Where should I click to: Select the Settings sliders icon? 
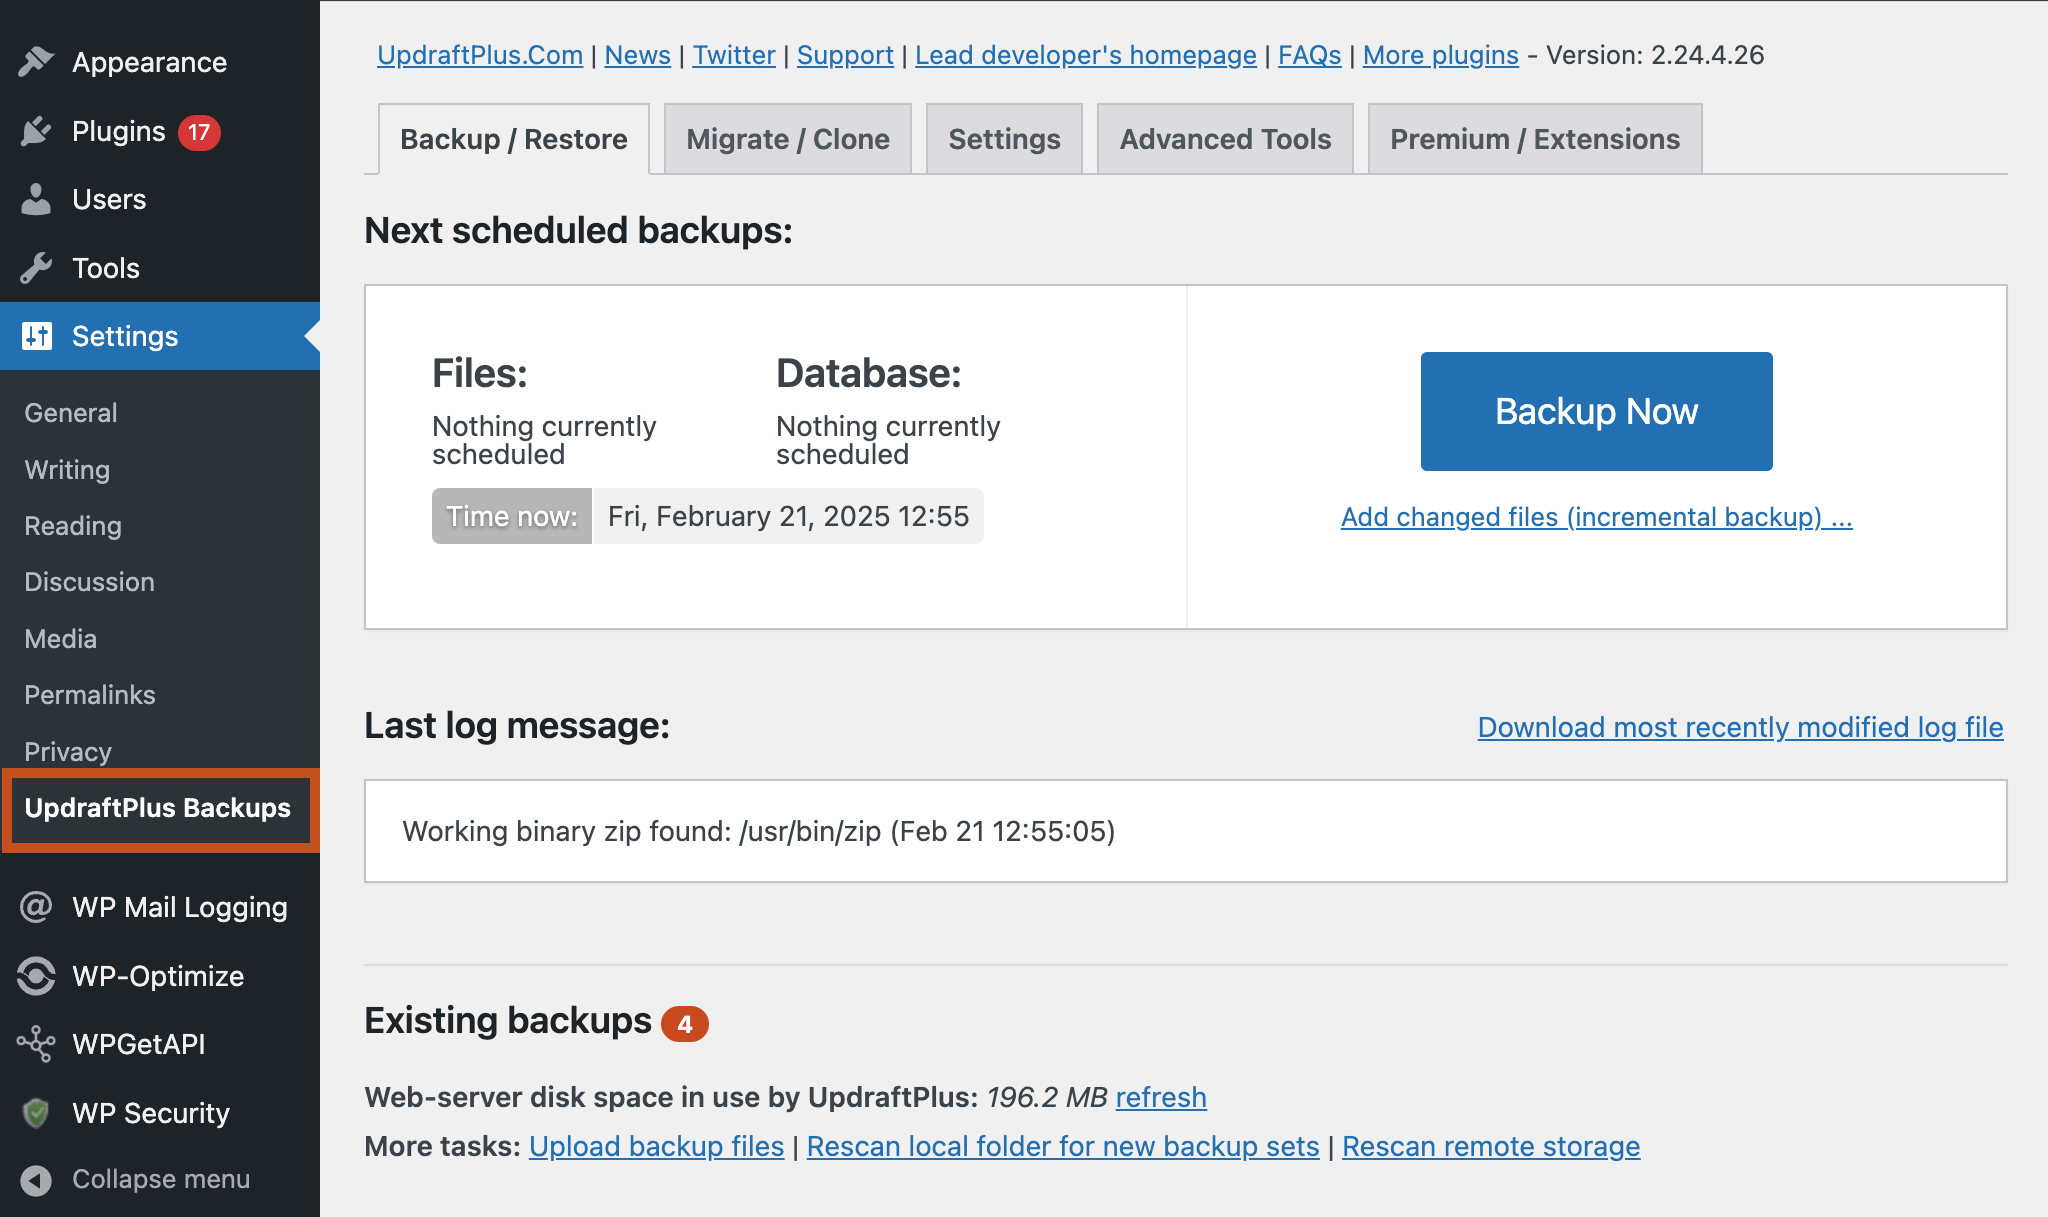pos(37,336)
